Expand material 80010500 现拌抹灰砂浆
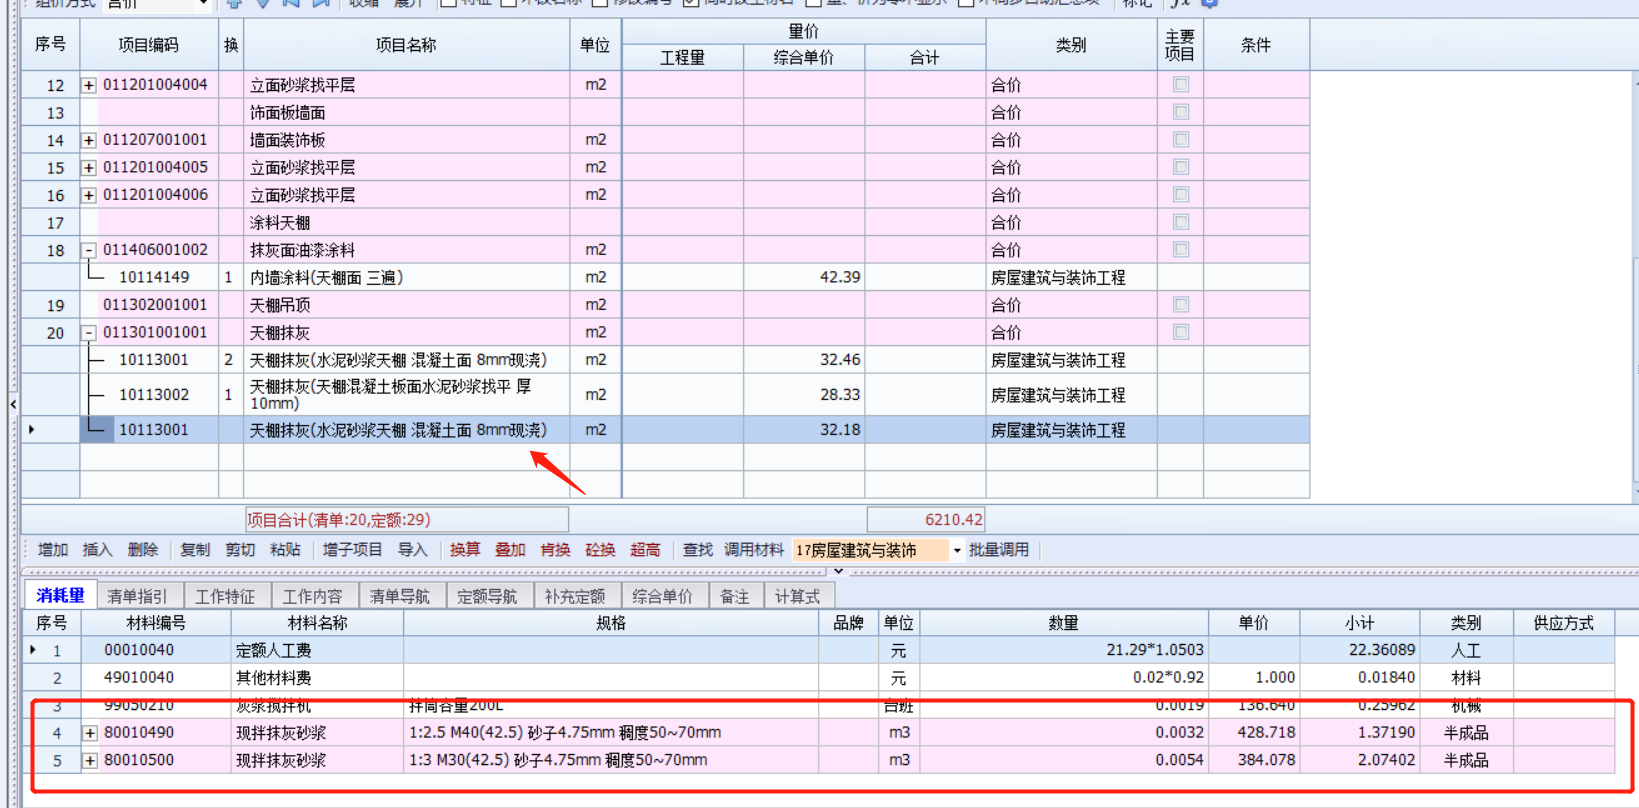Image resolution: width=1639 pixels, height=808 pixels. tap(90, 761)
